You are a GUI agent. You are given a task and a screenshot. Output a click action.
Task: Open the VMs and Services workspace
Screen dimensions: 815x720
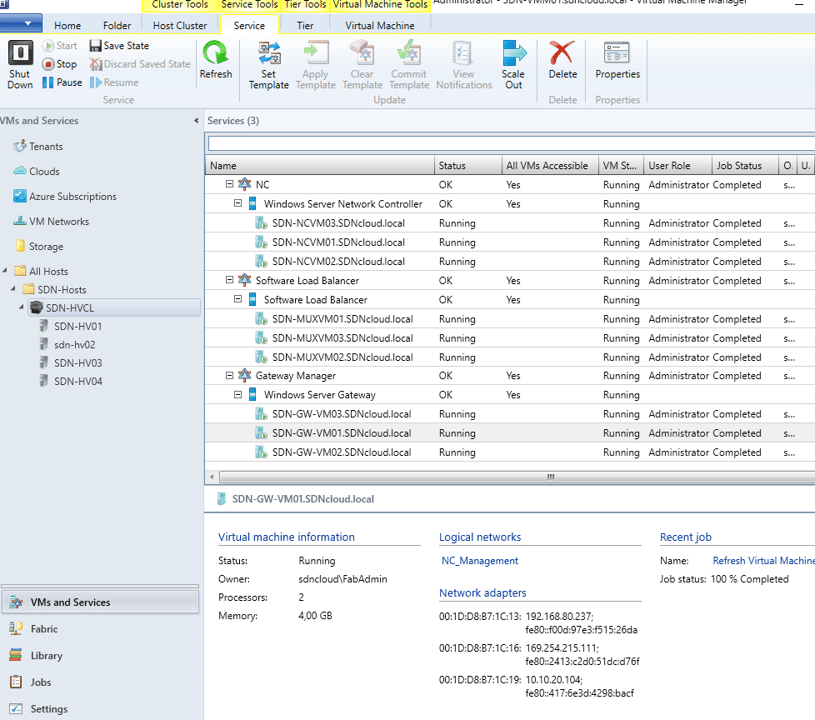coord(100,602)
